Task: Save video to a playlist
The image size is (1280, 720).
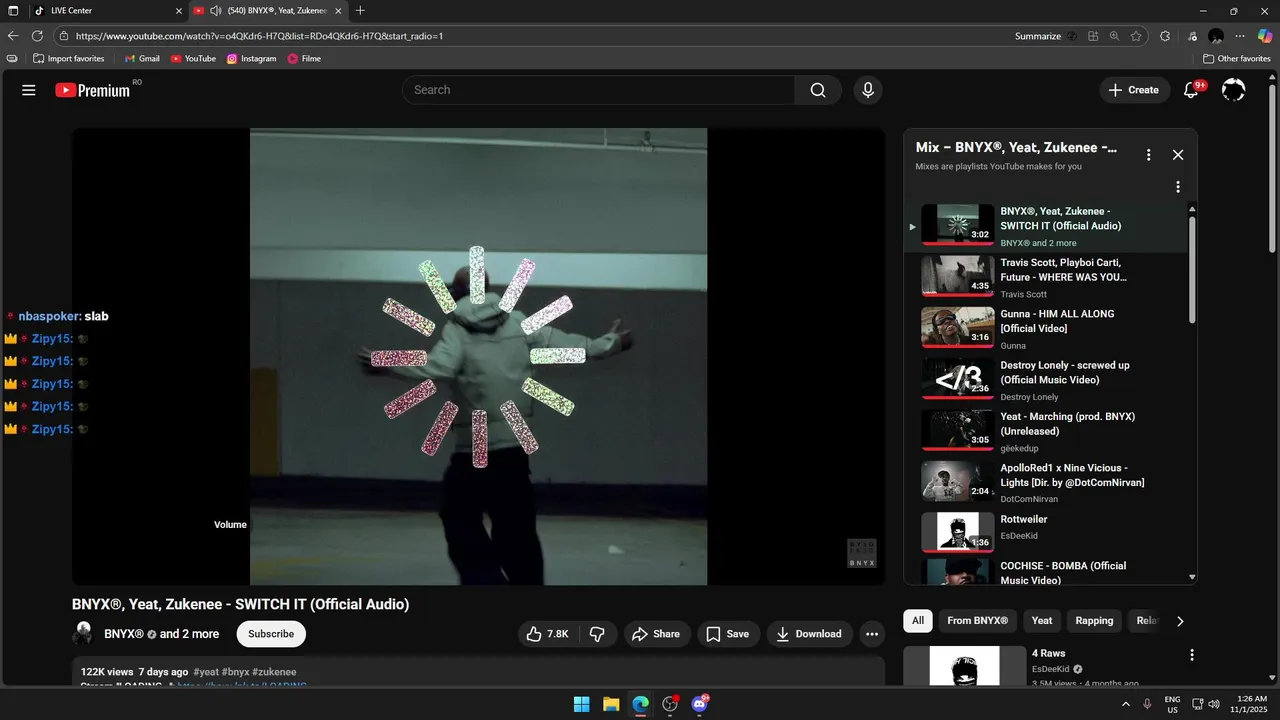Action: [727, 634]
